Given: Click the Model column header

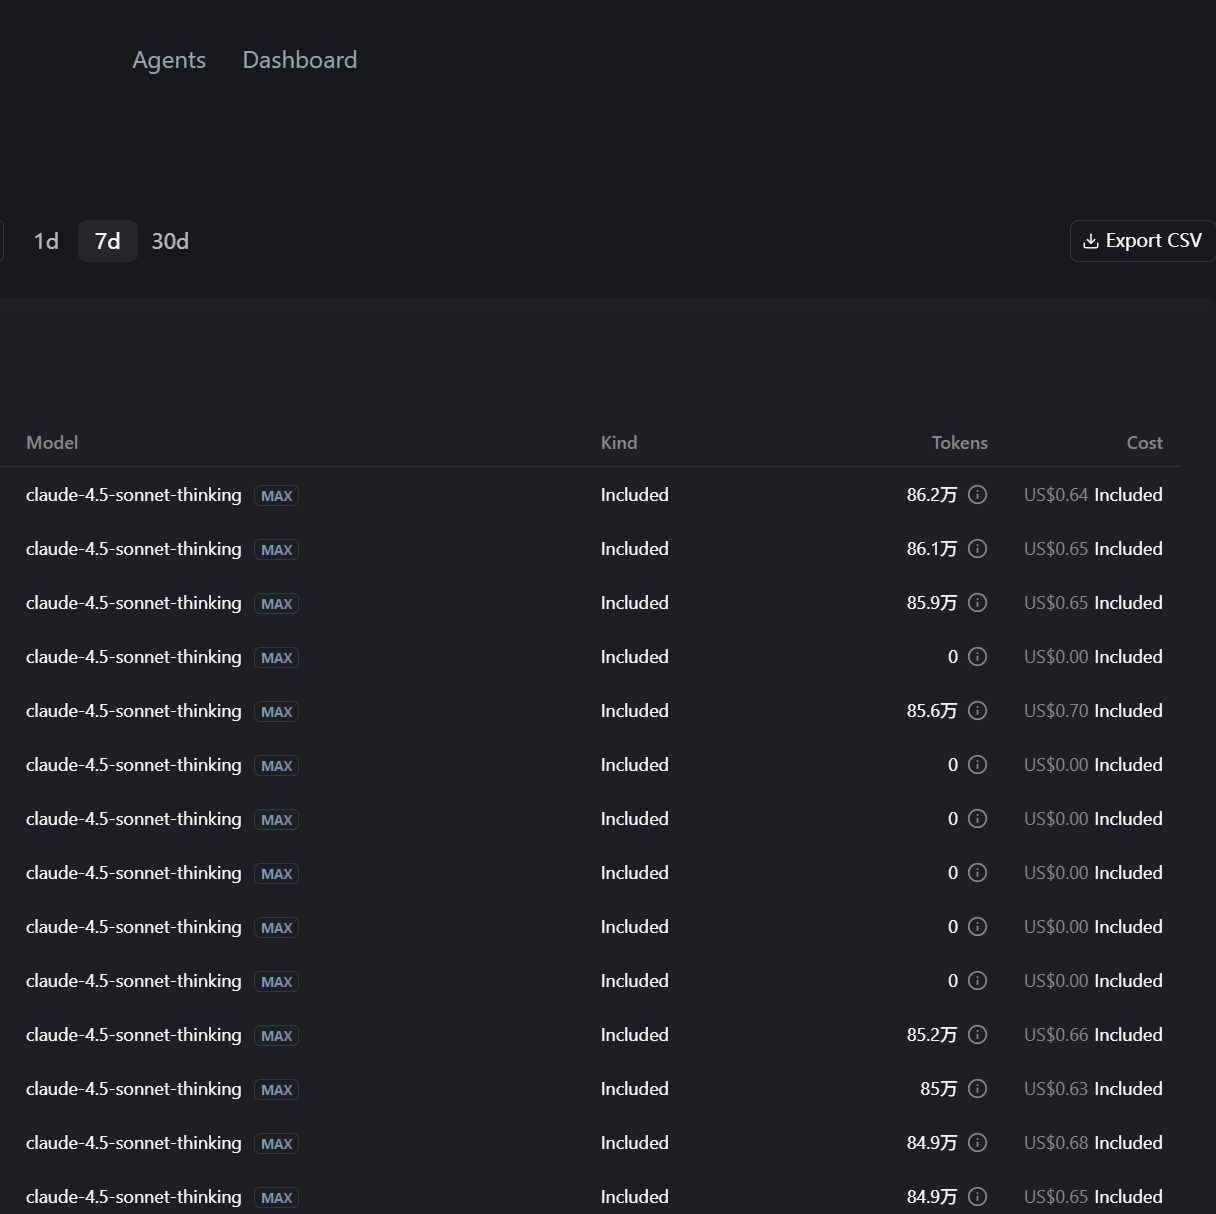Looking at the screenshot, I should click(52, 443).
